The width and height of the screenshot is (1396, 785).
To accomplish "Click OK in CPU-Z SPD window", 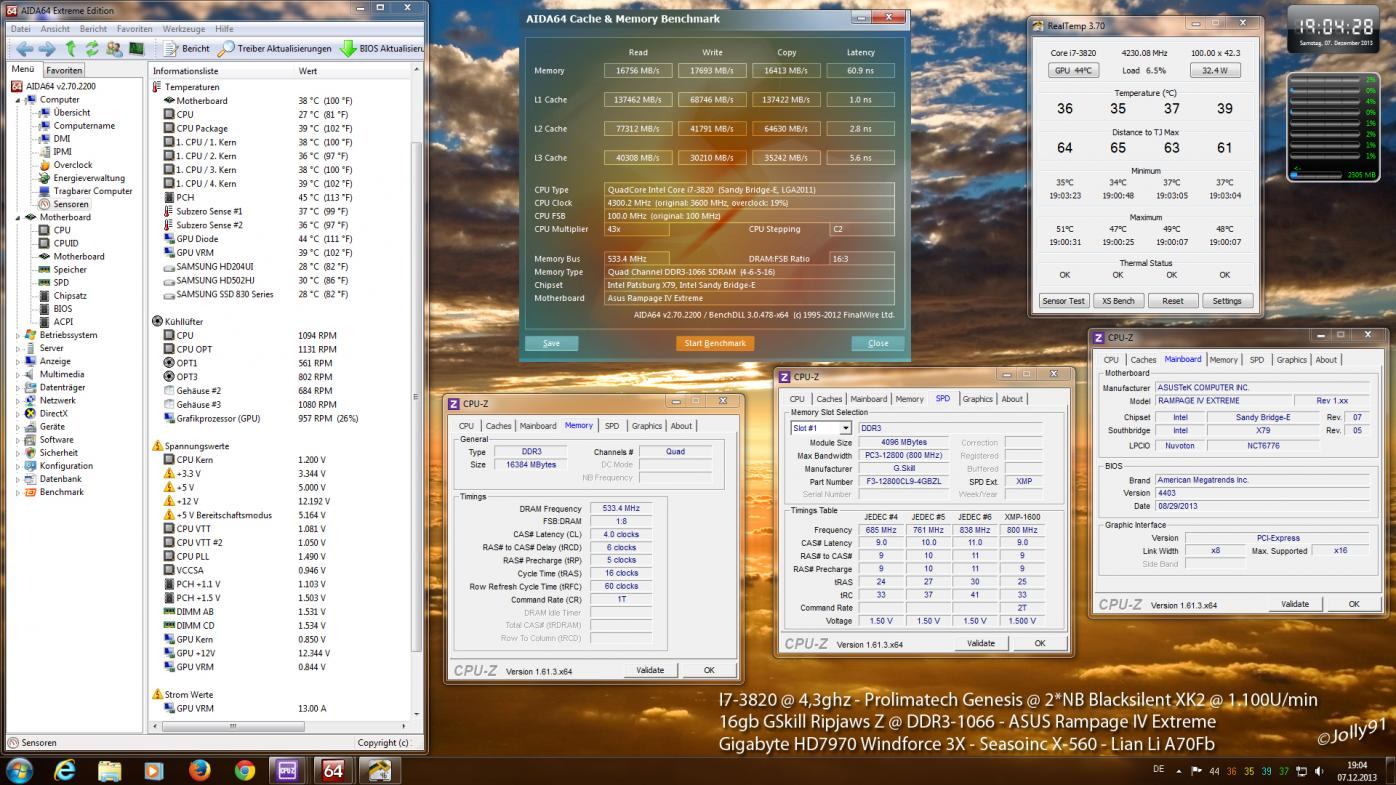I will pos(1039,643).
